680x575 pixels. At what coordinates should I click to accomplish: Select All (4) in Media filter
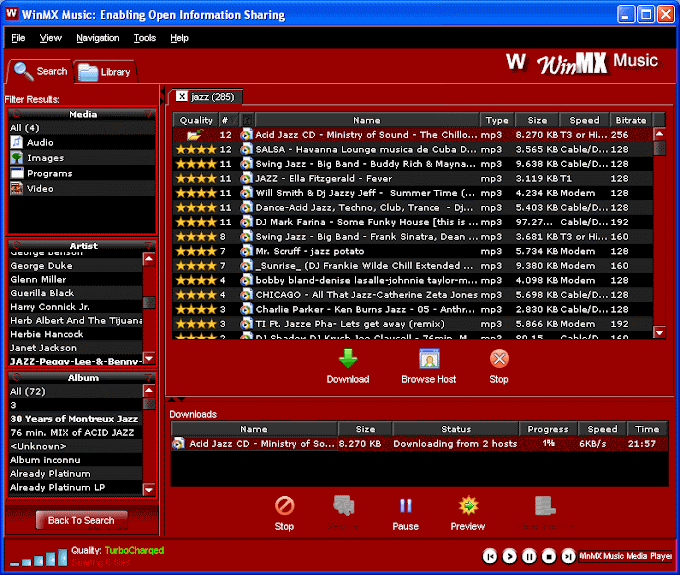point(82,128)
